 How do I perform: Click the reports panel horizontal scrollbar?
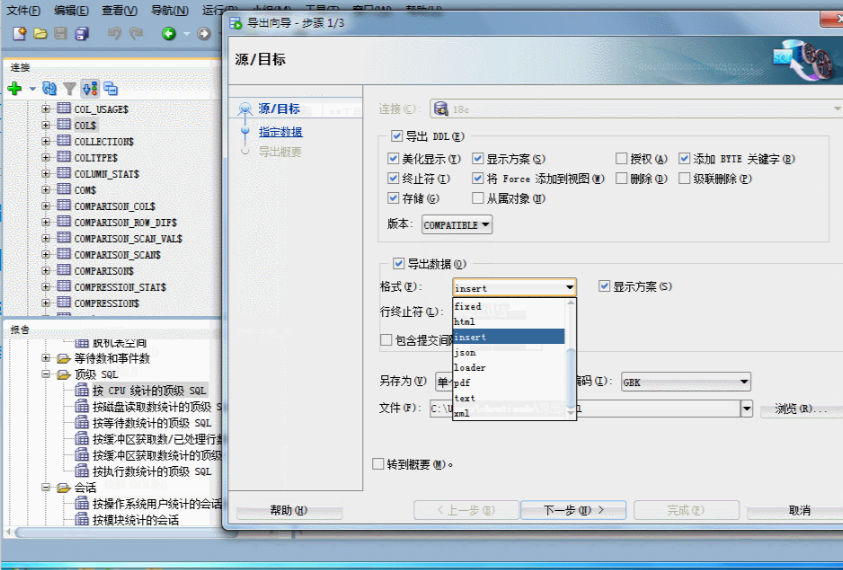[x=125, y=532]
